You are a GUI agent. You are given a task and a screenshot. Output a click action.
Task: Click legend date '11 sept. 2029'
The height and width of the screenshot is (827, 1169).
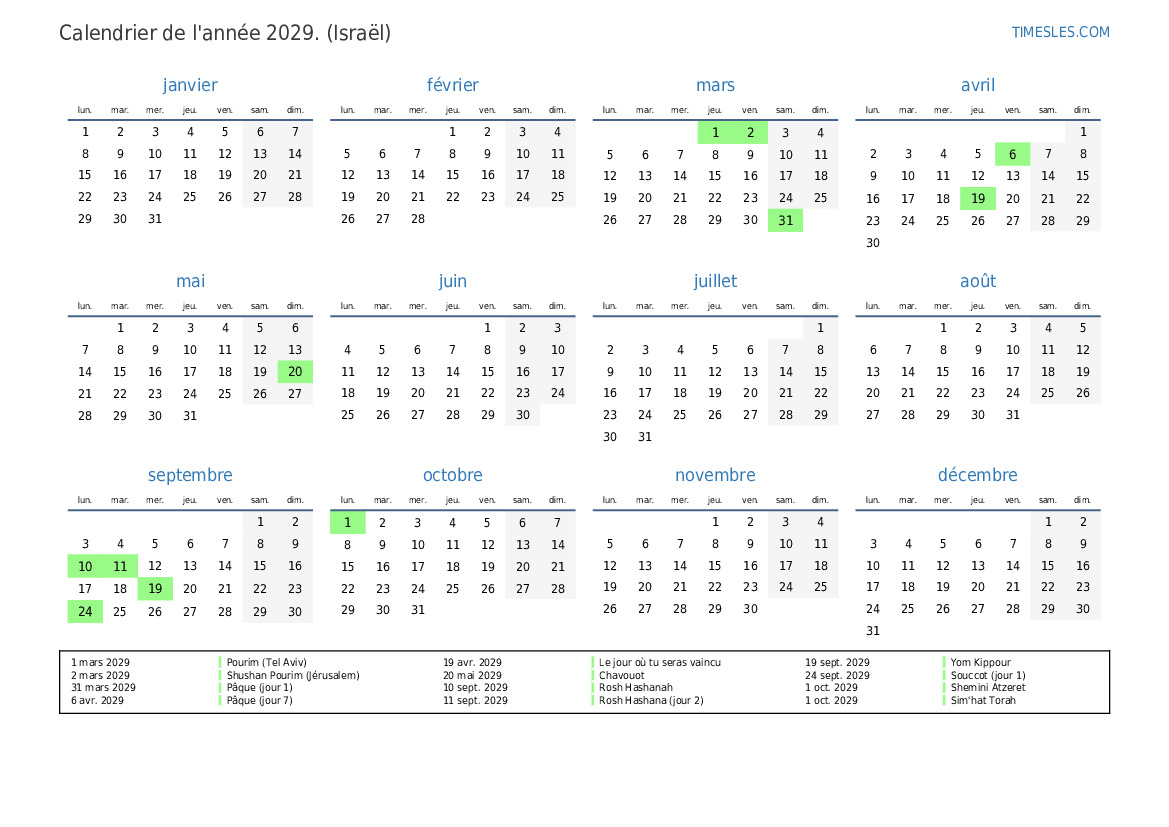pos(475,700)
